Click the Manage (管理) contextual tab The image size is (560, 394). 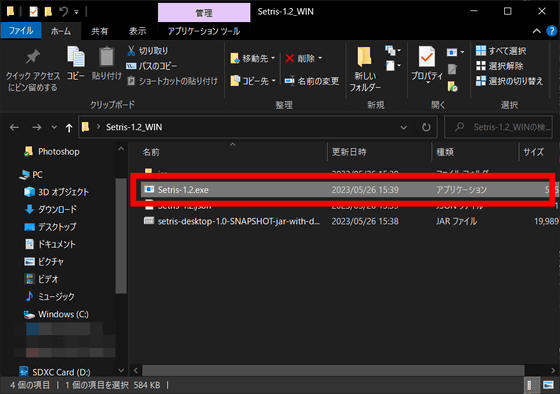coord(204,13)
